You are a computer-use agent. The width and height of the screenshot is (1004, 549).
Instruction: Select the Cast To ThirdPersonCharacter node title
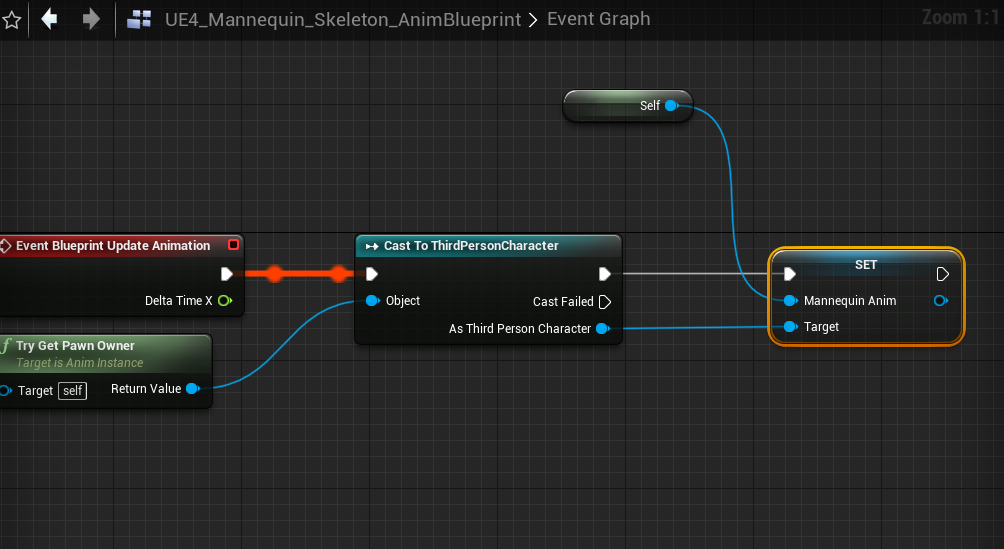tap(471, 245)
